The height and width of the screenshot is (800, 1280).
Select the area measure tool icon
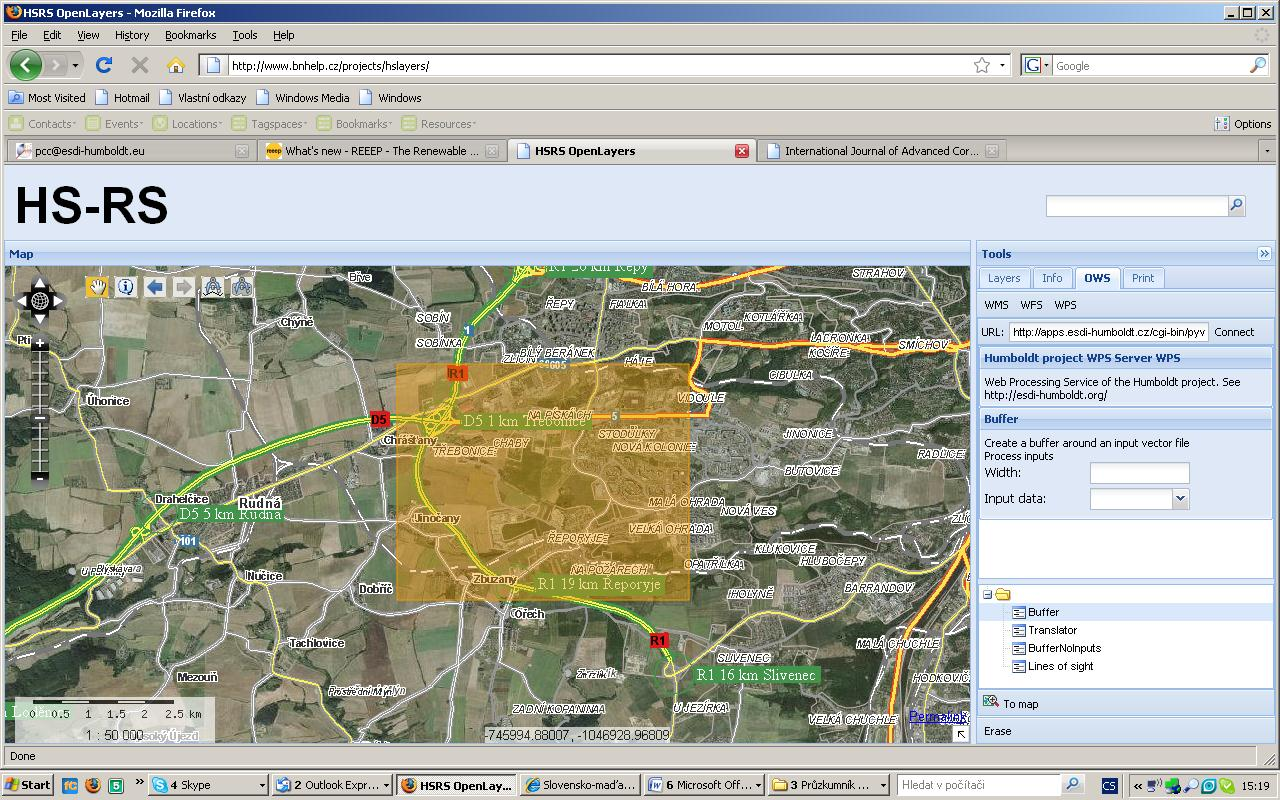click(x=241, y=287)
